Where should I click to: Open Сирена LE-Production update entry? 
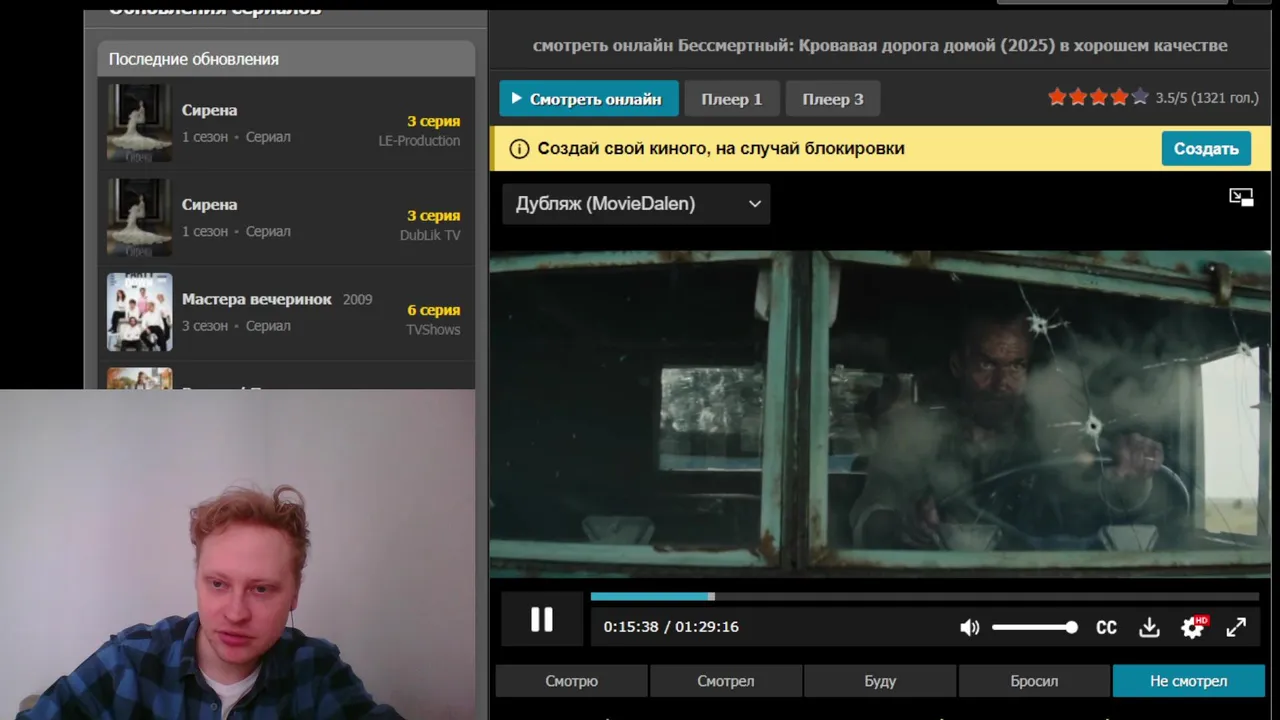[286, 123]
